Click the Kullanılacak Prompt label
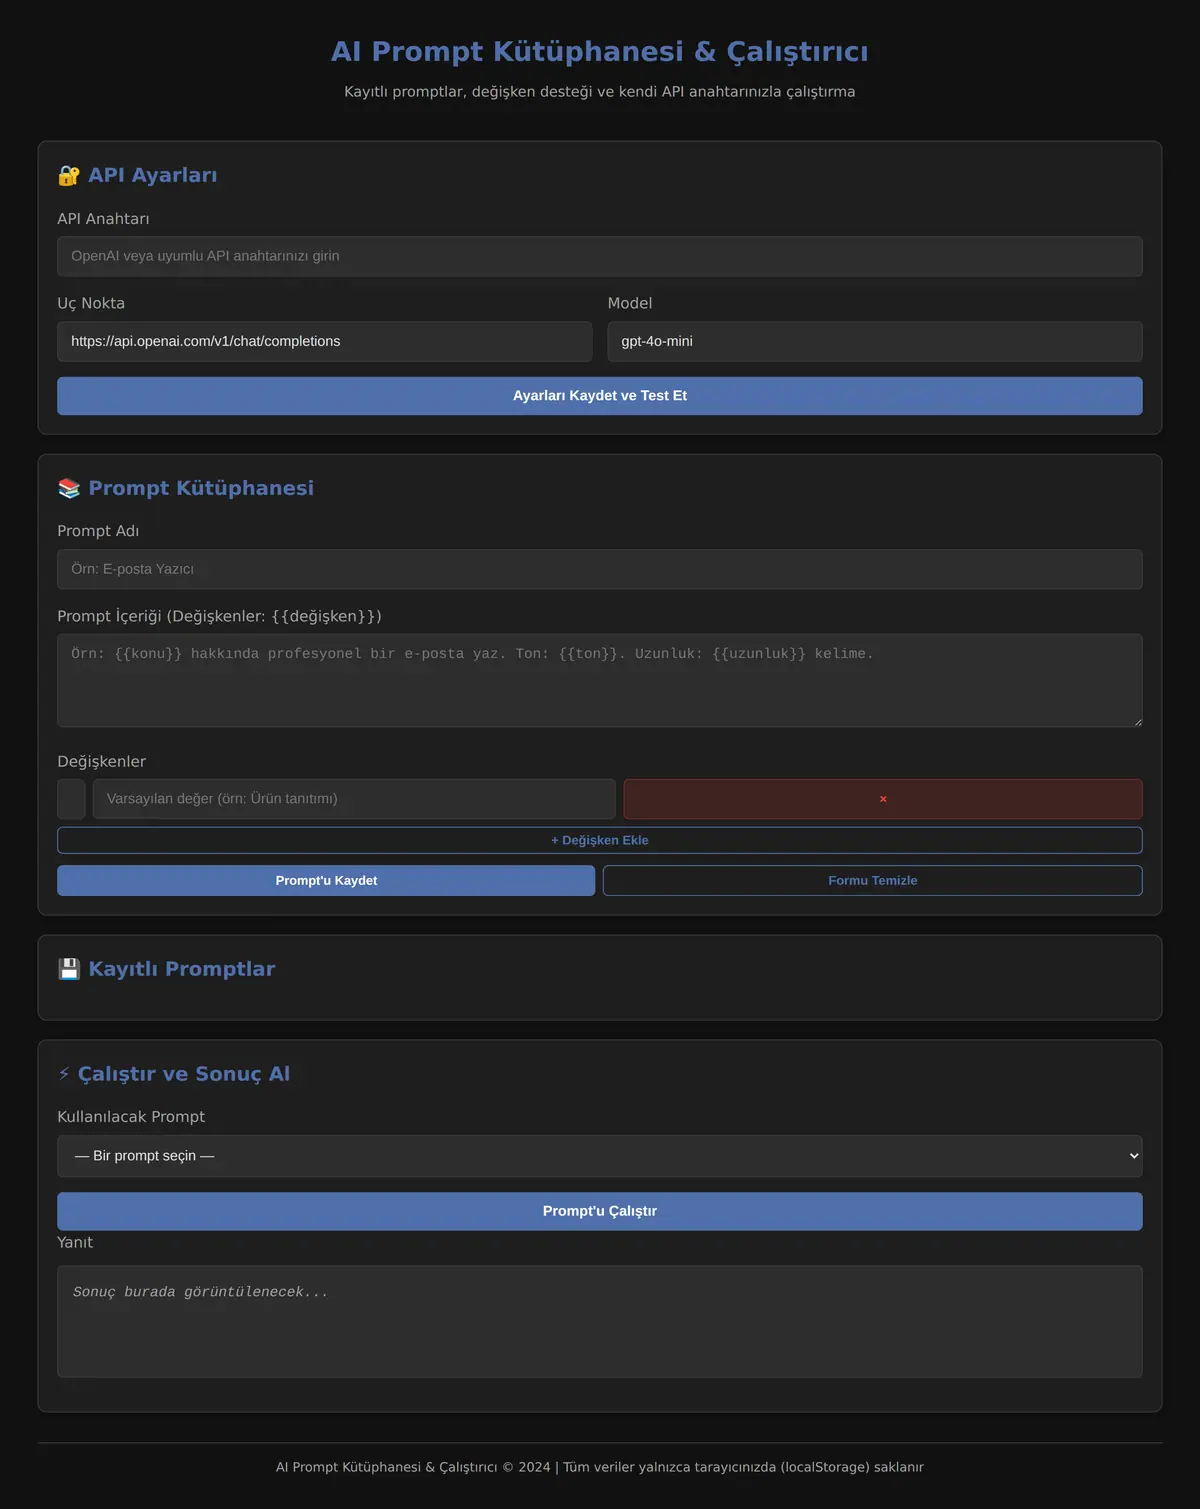Image resolution: width=1200 pixels, height=1509 pixels. click(x=131, y=1117)
